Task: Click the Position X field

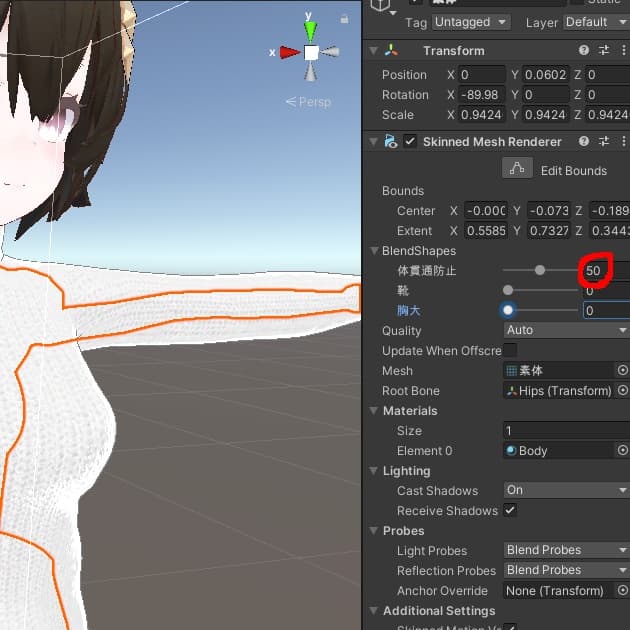Action: (482, 75)
